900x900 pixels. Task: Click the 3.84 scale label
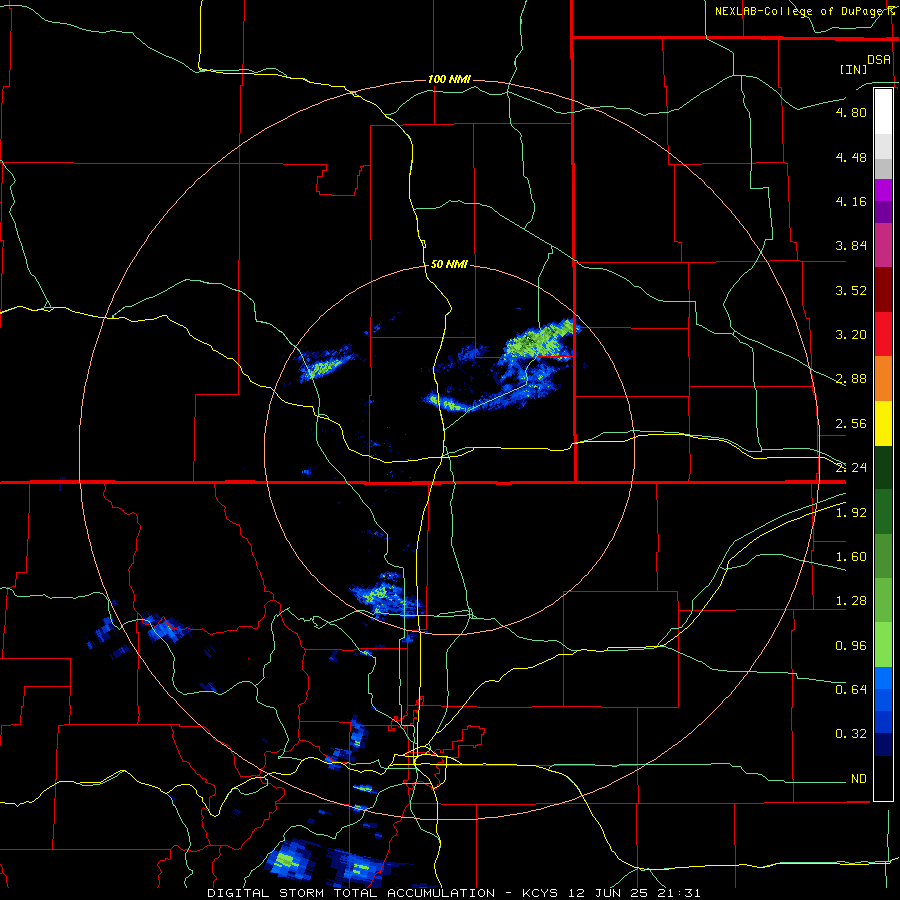851,246
